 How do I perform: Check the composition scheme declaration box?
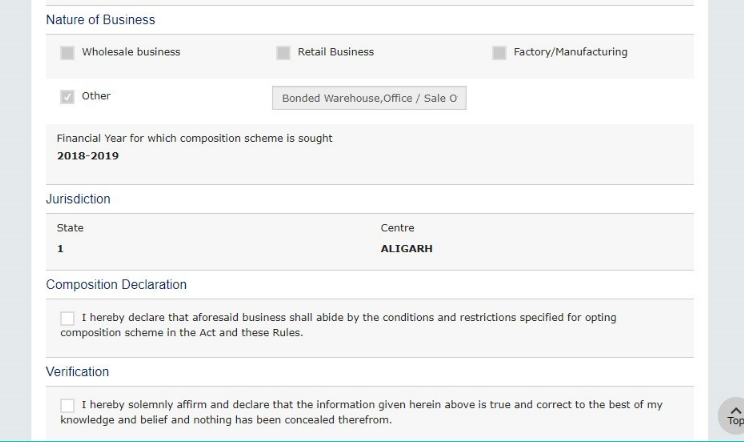pos(67,318)
